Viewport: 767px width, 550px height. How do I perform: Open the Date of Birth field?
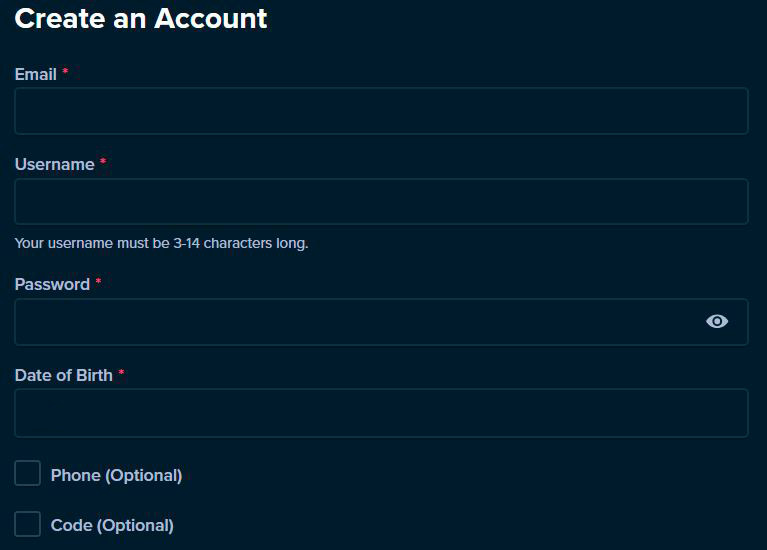point(382,413)
